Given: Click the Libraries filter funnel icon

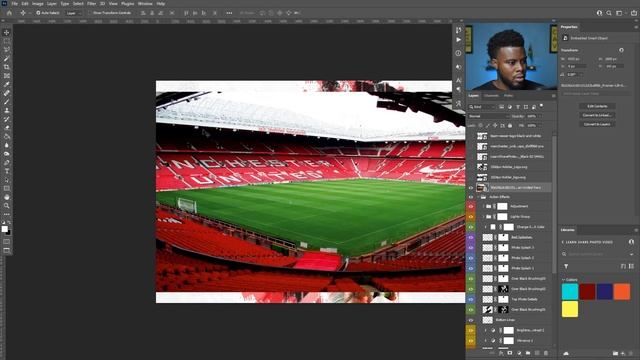Looking at the screenshot, I should [x=566, y=267].
